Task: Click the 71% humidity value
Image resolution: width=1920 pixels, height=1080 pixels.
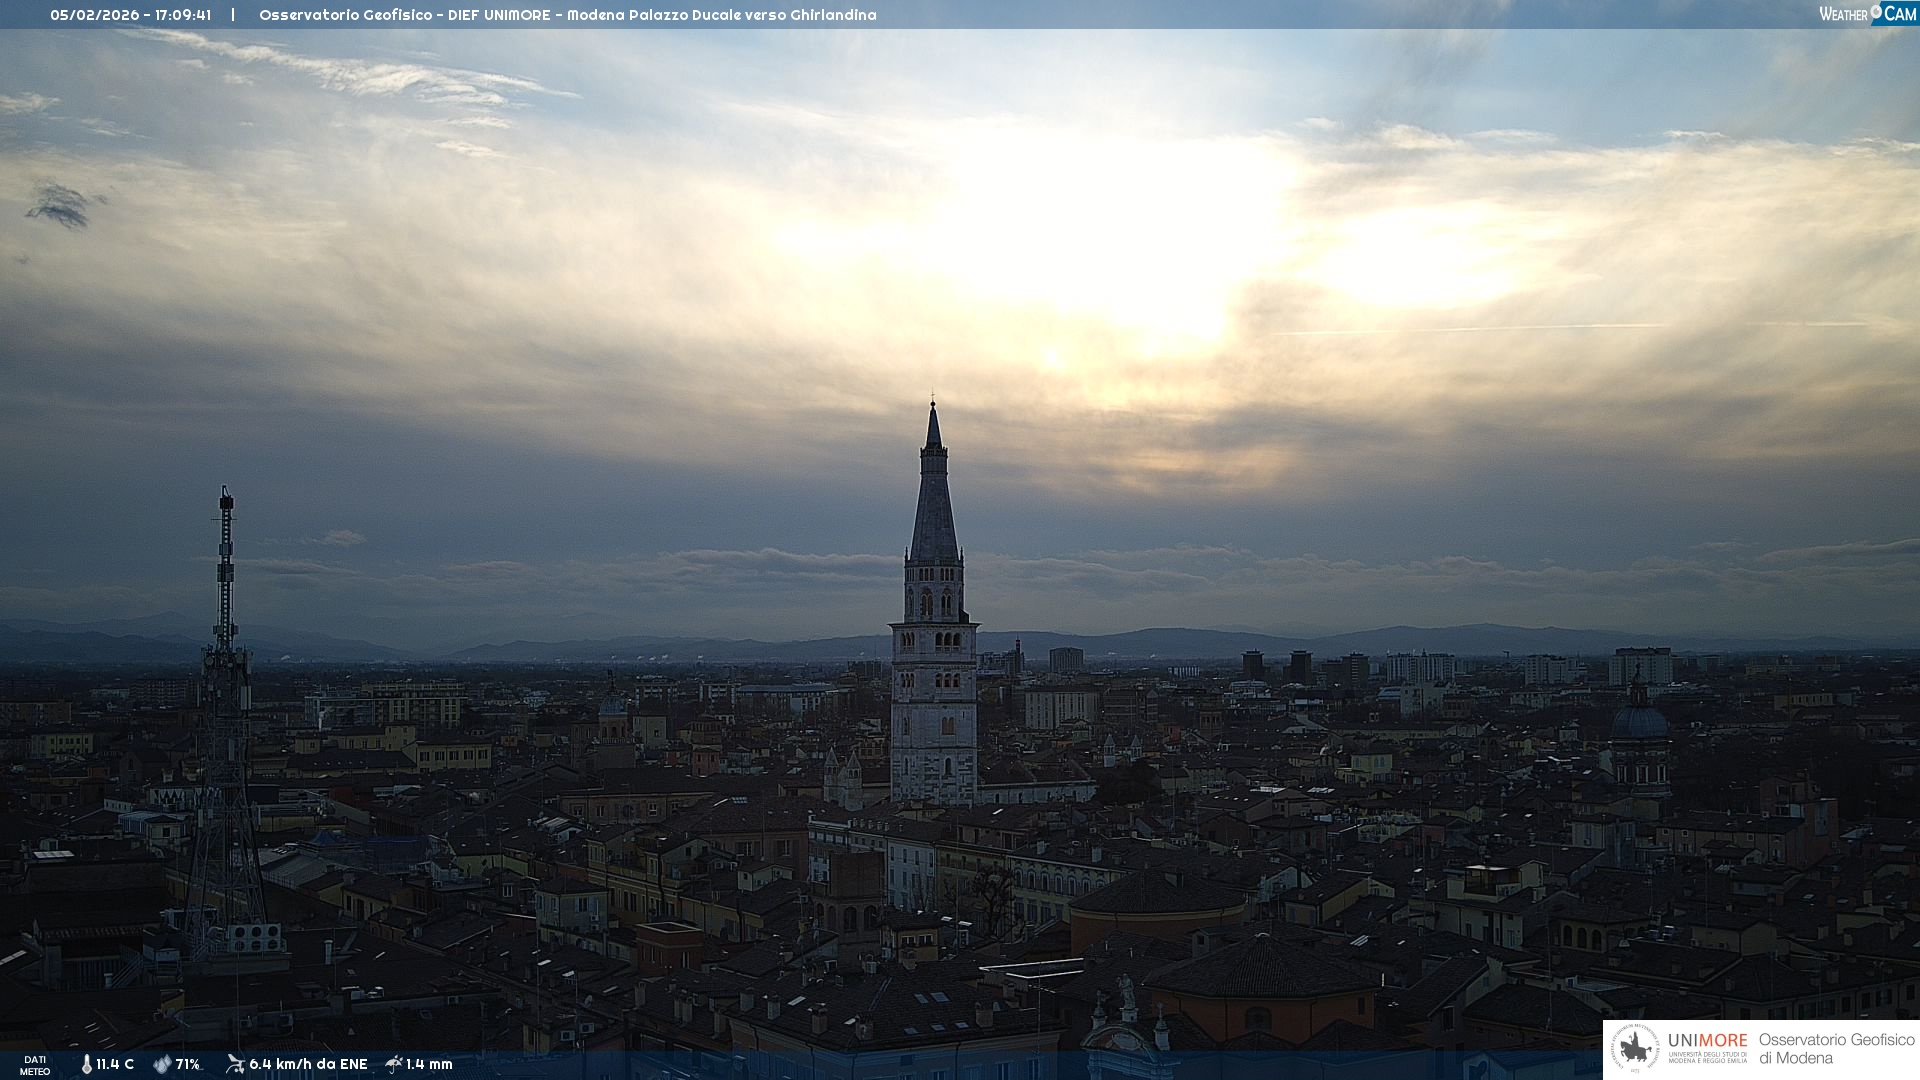Action: [x=188, y=1064]
